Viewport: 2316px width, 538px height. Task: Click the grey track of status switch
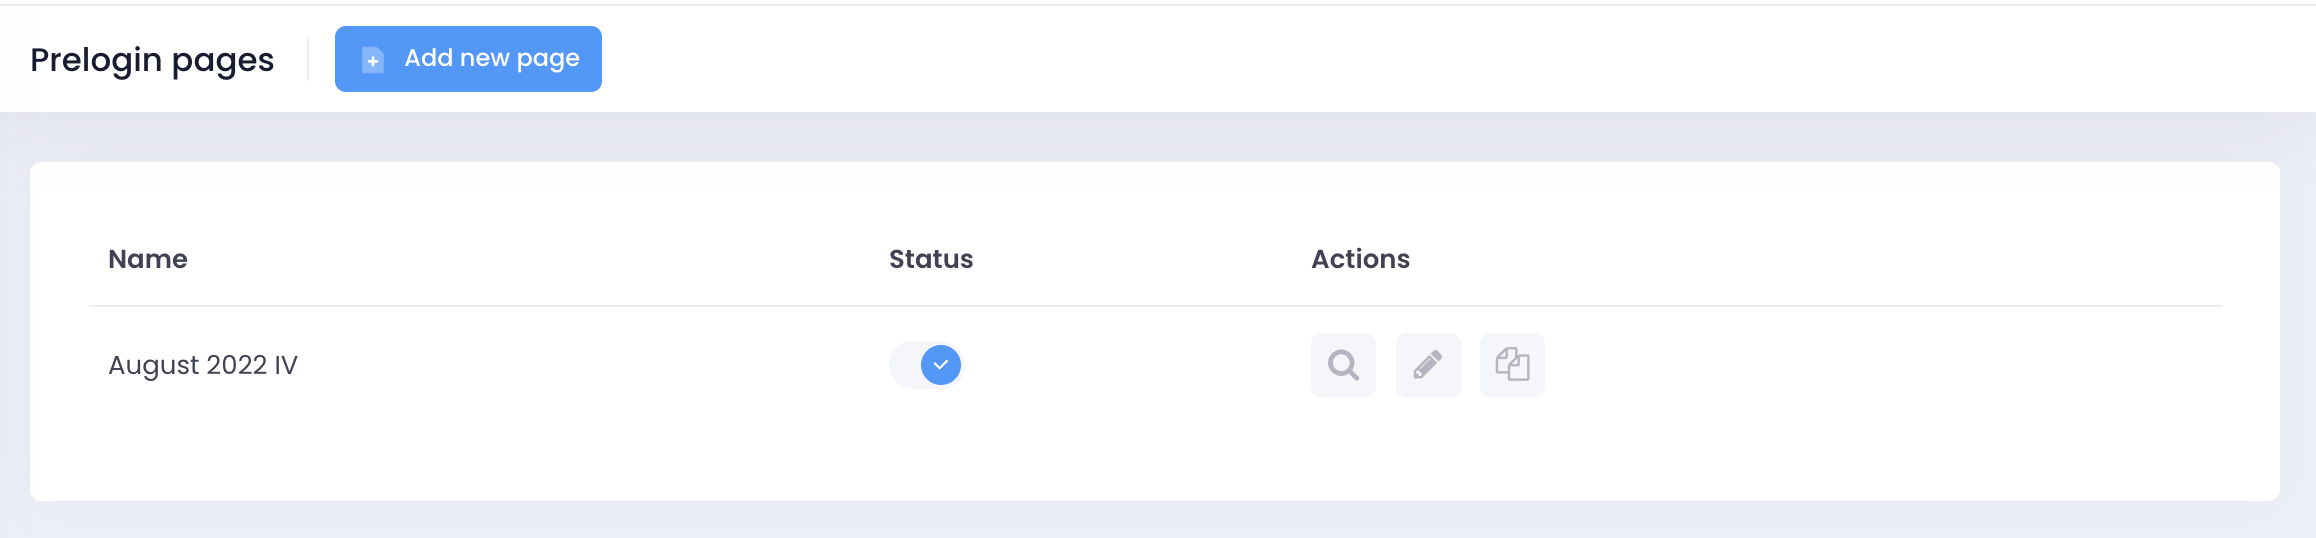tap(904, 365)
